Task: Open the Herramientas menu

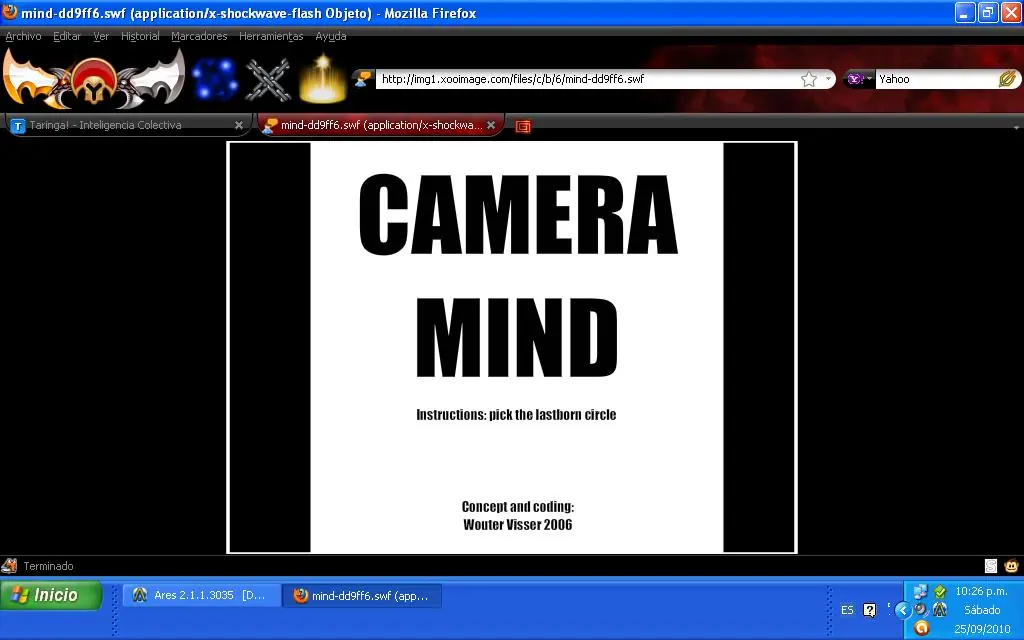Action: [271, 36]
